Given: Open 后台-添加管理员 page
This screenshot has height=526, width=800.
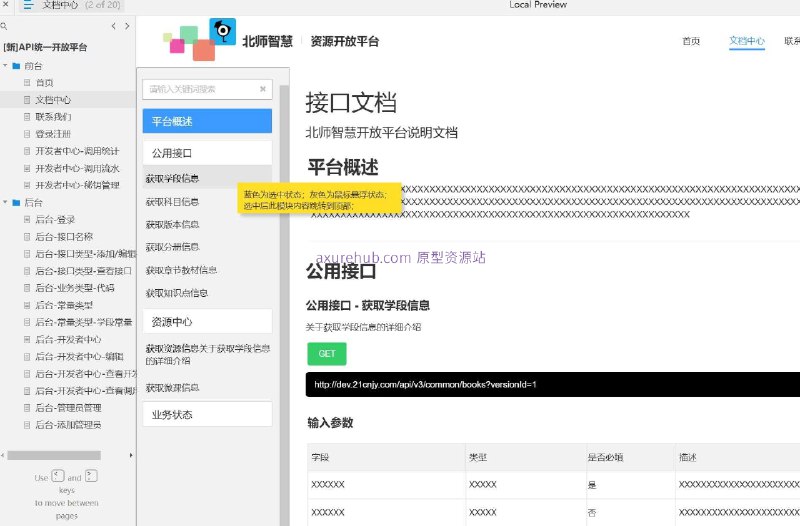Looking at the screenshot, I should (68, 425).
